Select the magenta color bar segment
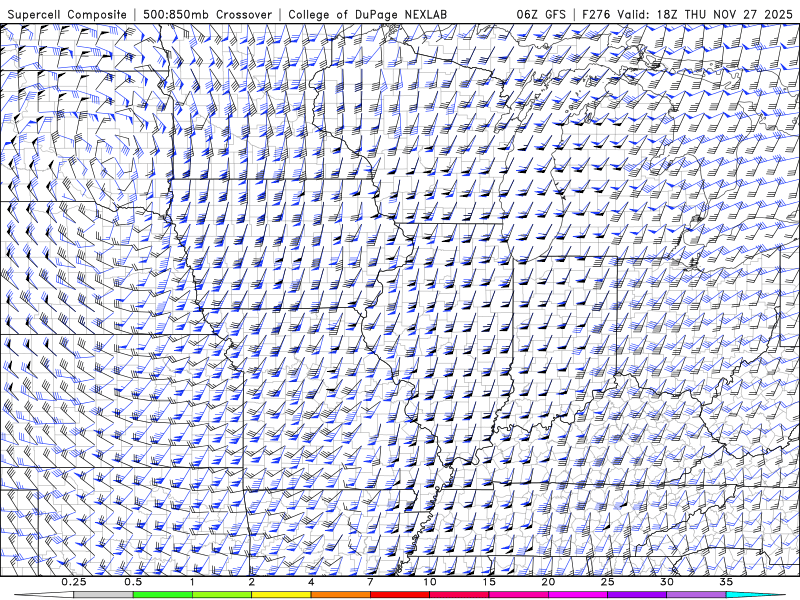This screenshot has width=800, height=600. 578,595
